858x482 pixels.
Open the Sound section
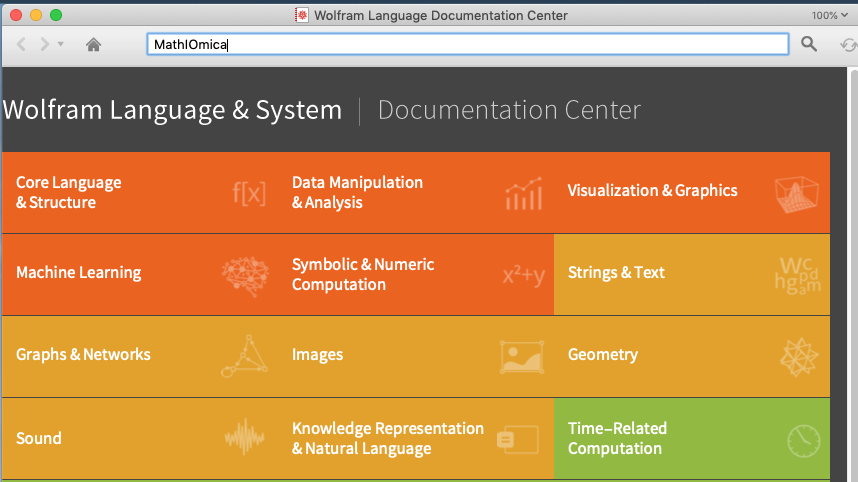click(x=39, y=438)
